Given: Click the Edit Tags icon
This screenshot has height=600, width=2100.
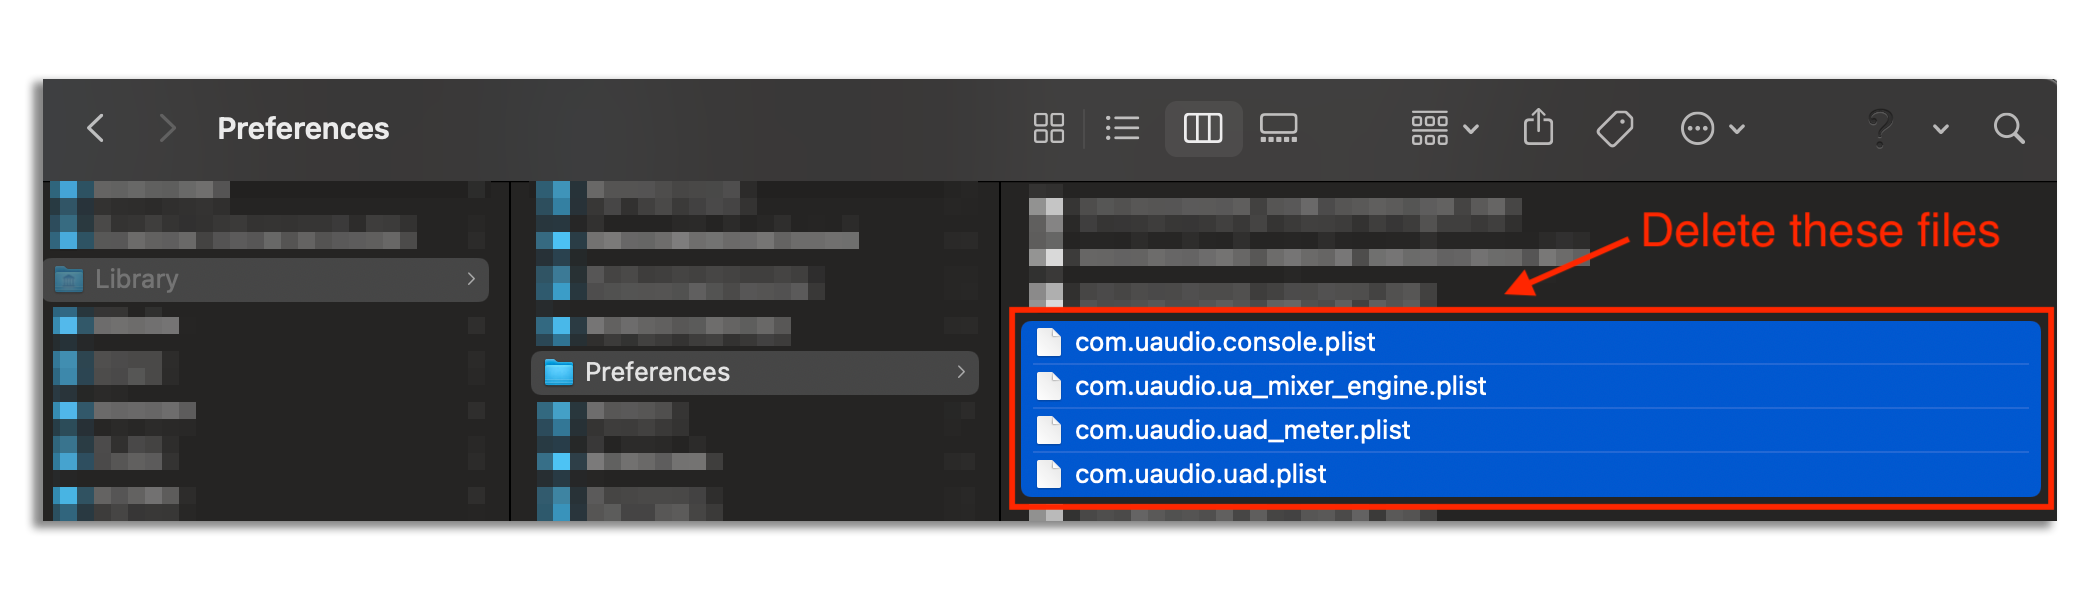Looking at the screenshot, I should point(1614,128).
